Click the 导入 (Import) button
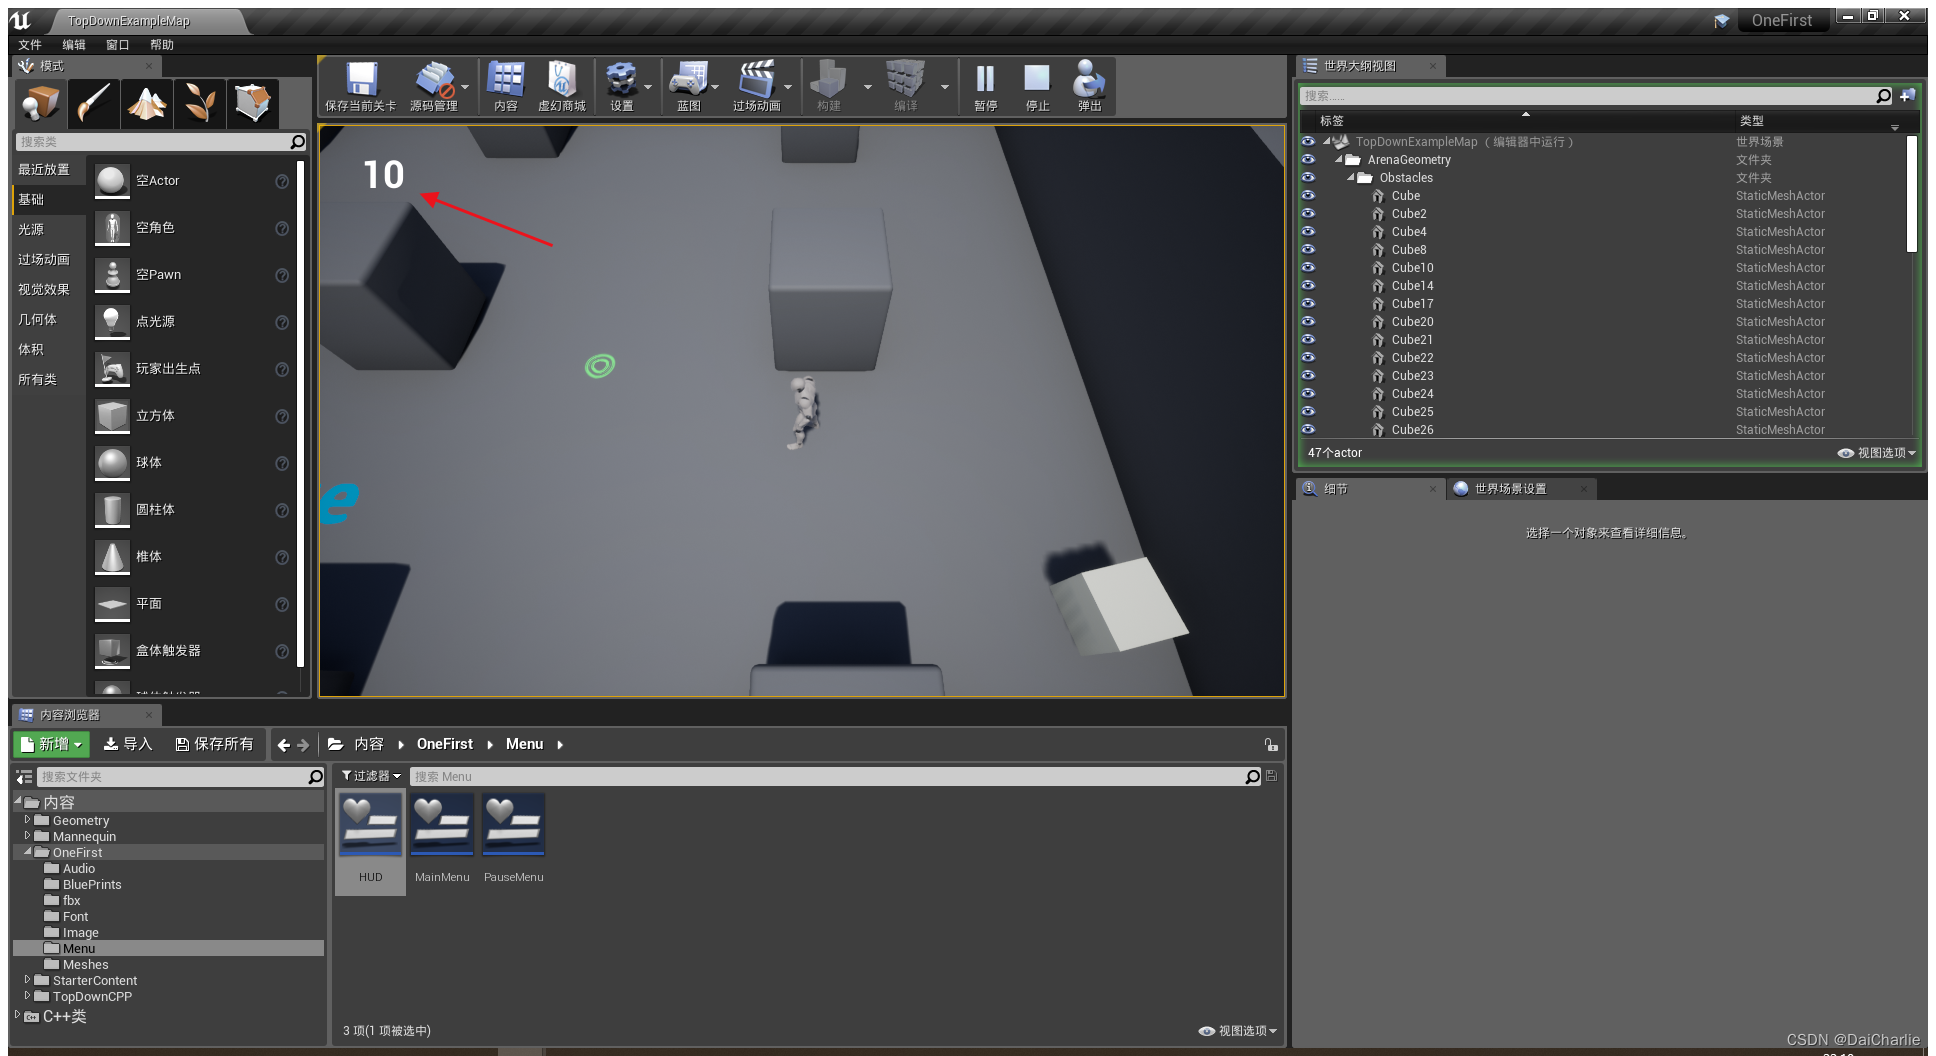The width and height of the screenshot is (1936, 1056). click(x=128, y=744)
